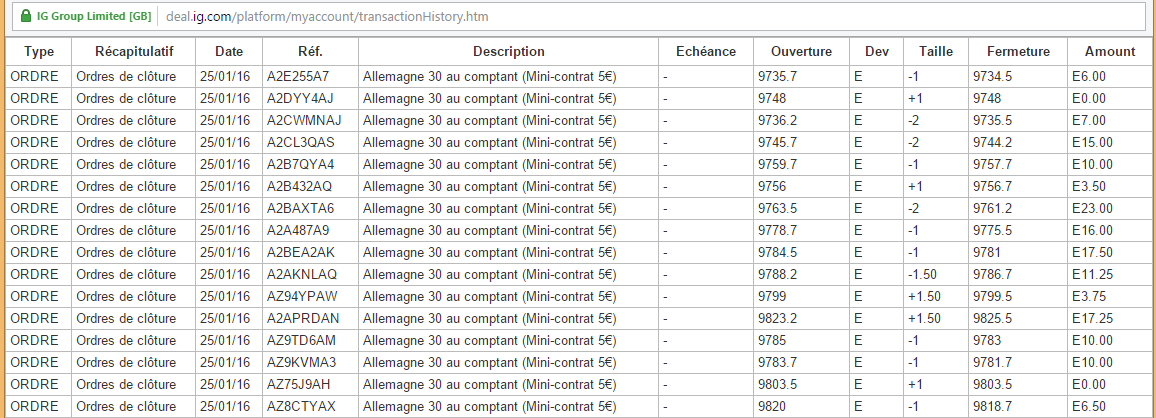This screenshot has width=1156, height=418.
Task: Focus the address bar URL field
Action: [400, 17]
